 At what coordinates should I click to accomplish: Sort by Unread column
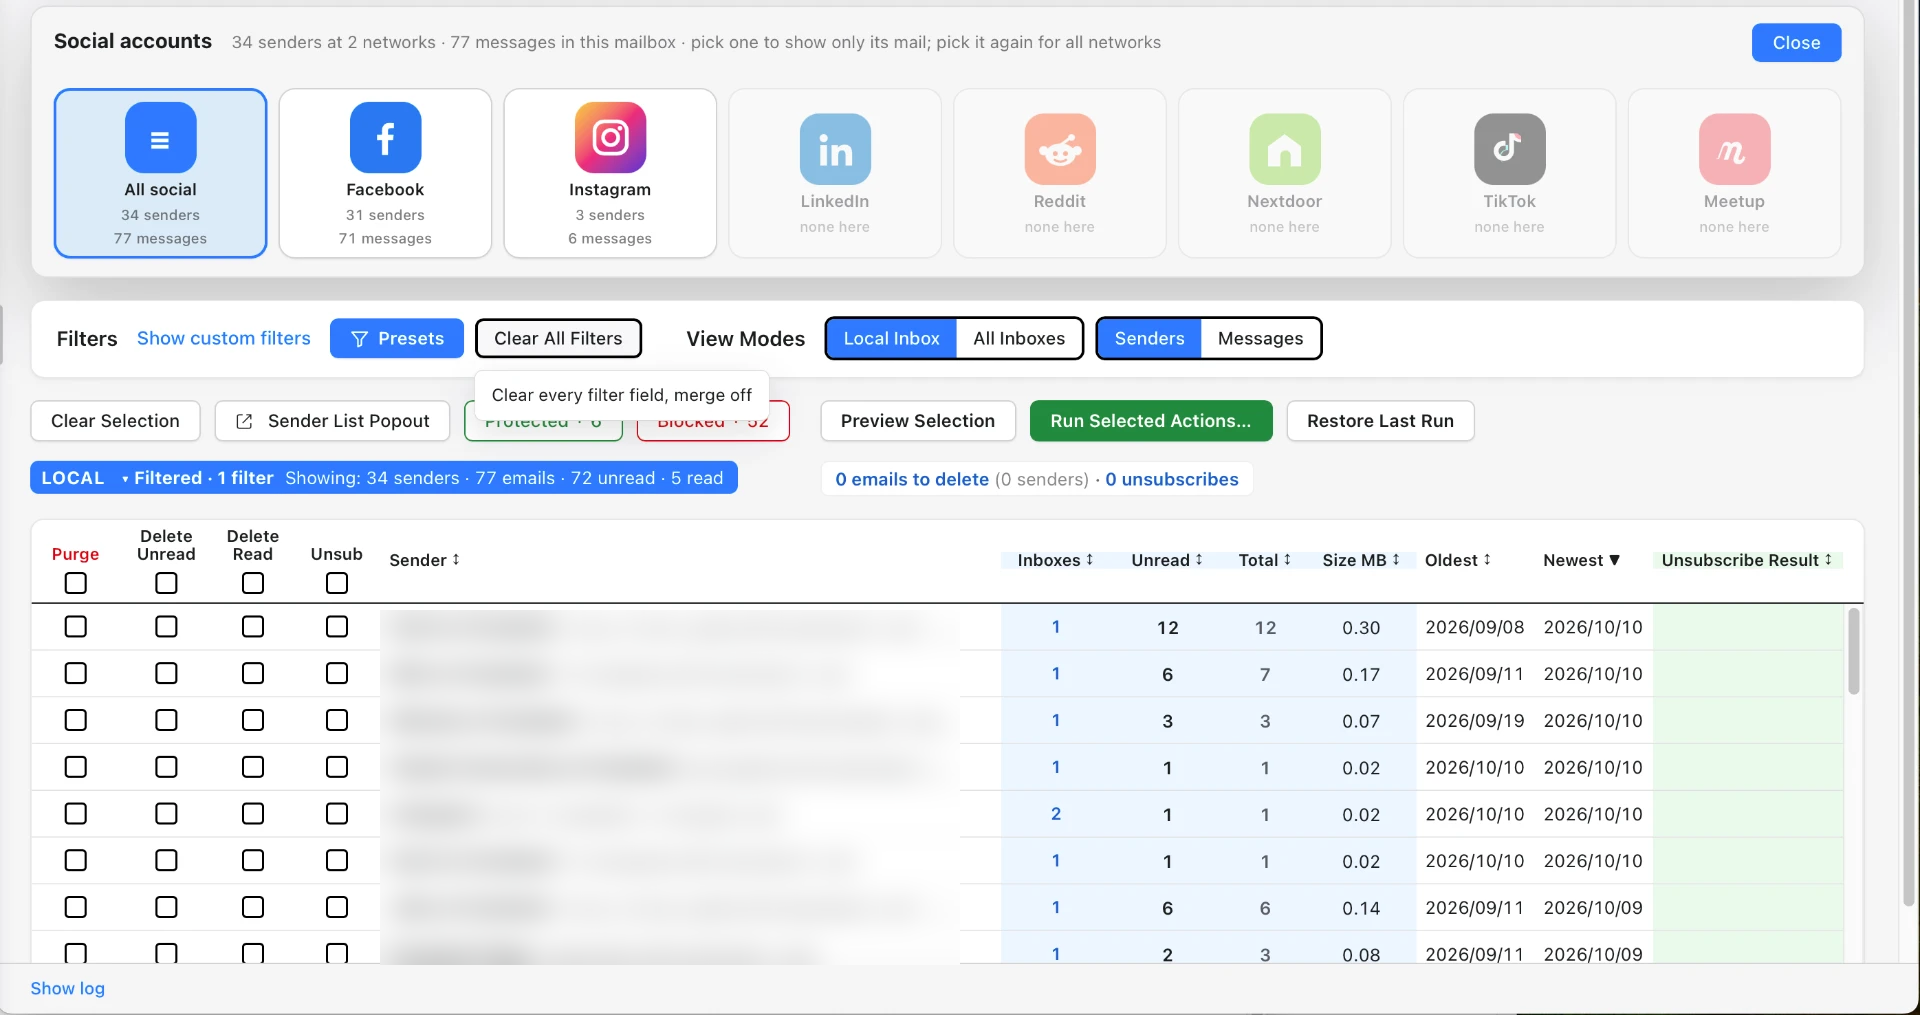point(1167,560)
